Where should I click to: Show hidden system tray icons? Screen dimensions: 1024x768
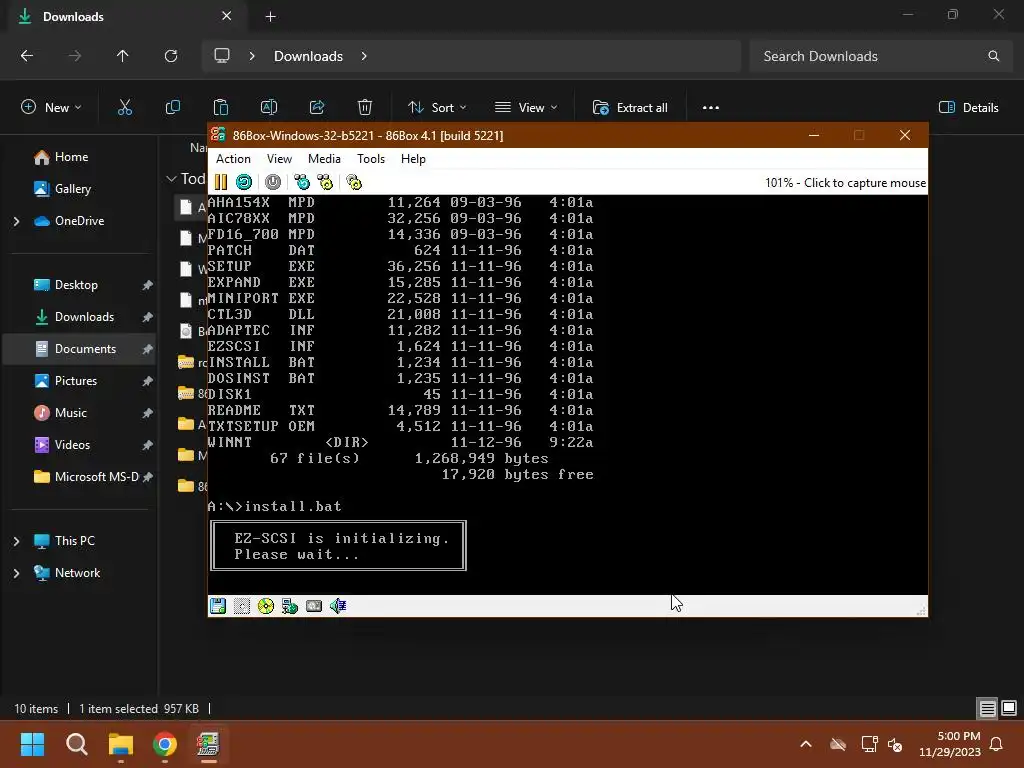(806, 744)
